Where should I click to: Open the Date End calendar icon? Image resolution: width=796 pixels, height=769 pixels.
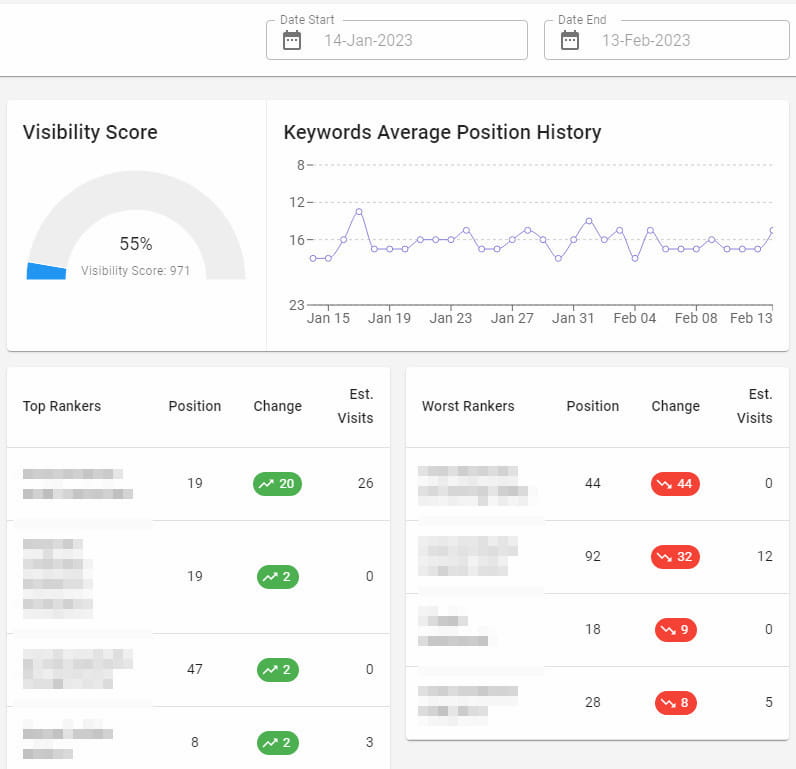pos(570,40)
